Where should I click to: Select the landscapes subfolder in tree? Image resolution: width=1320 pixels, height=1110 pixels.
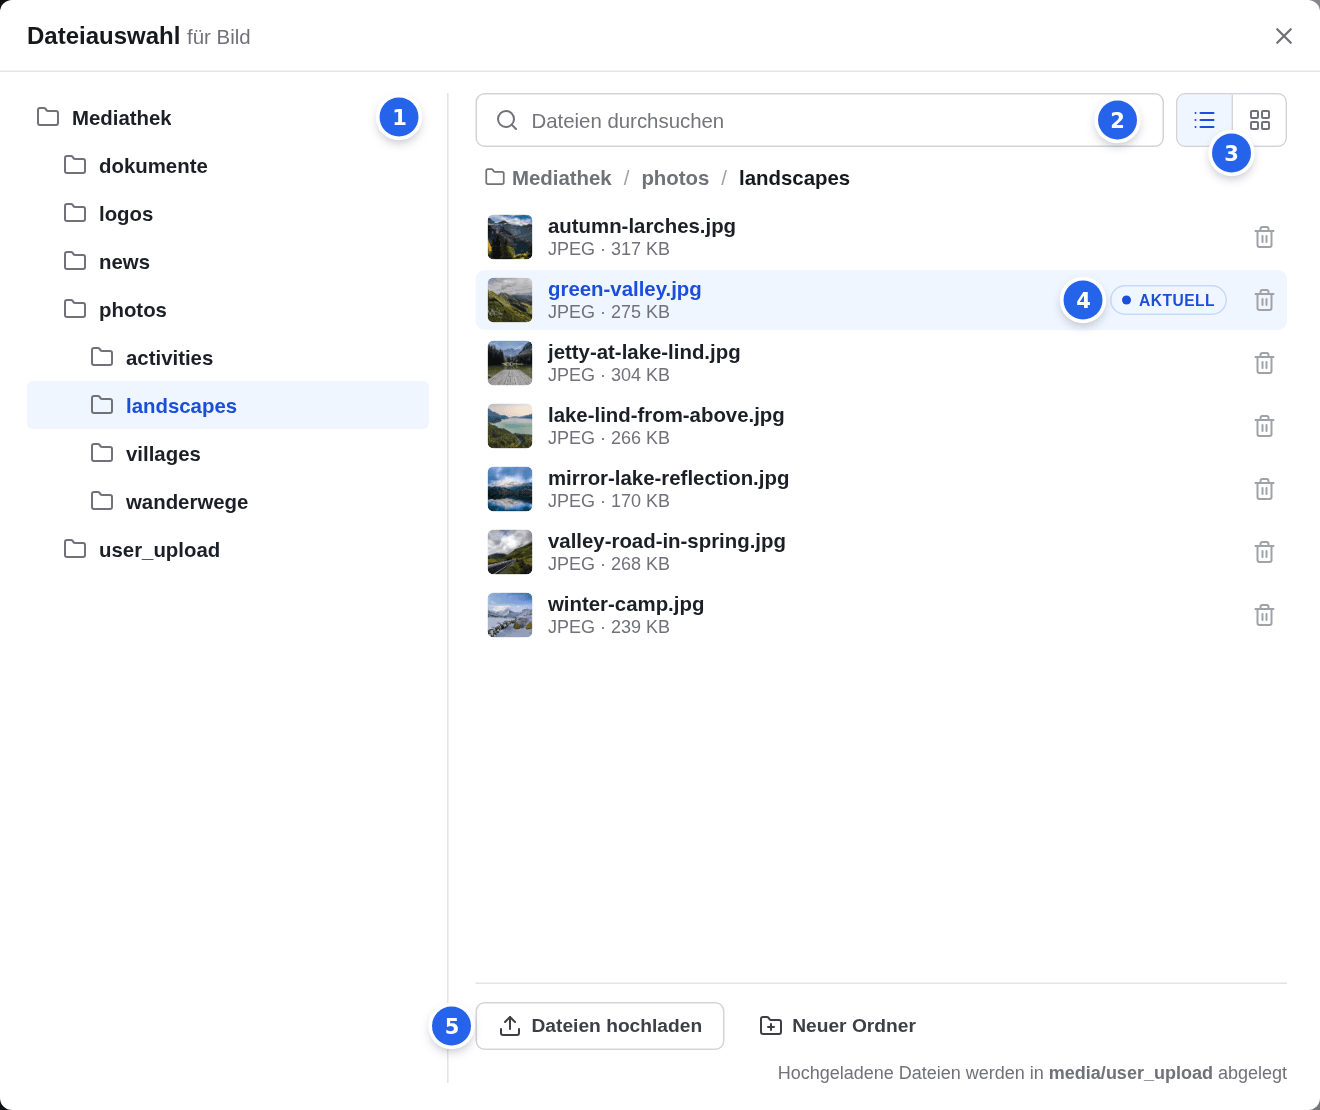(x=228, y=405)
